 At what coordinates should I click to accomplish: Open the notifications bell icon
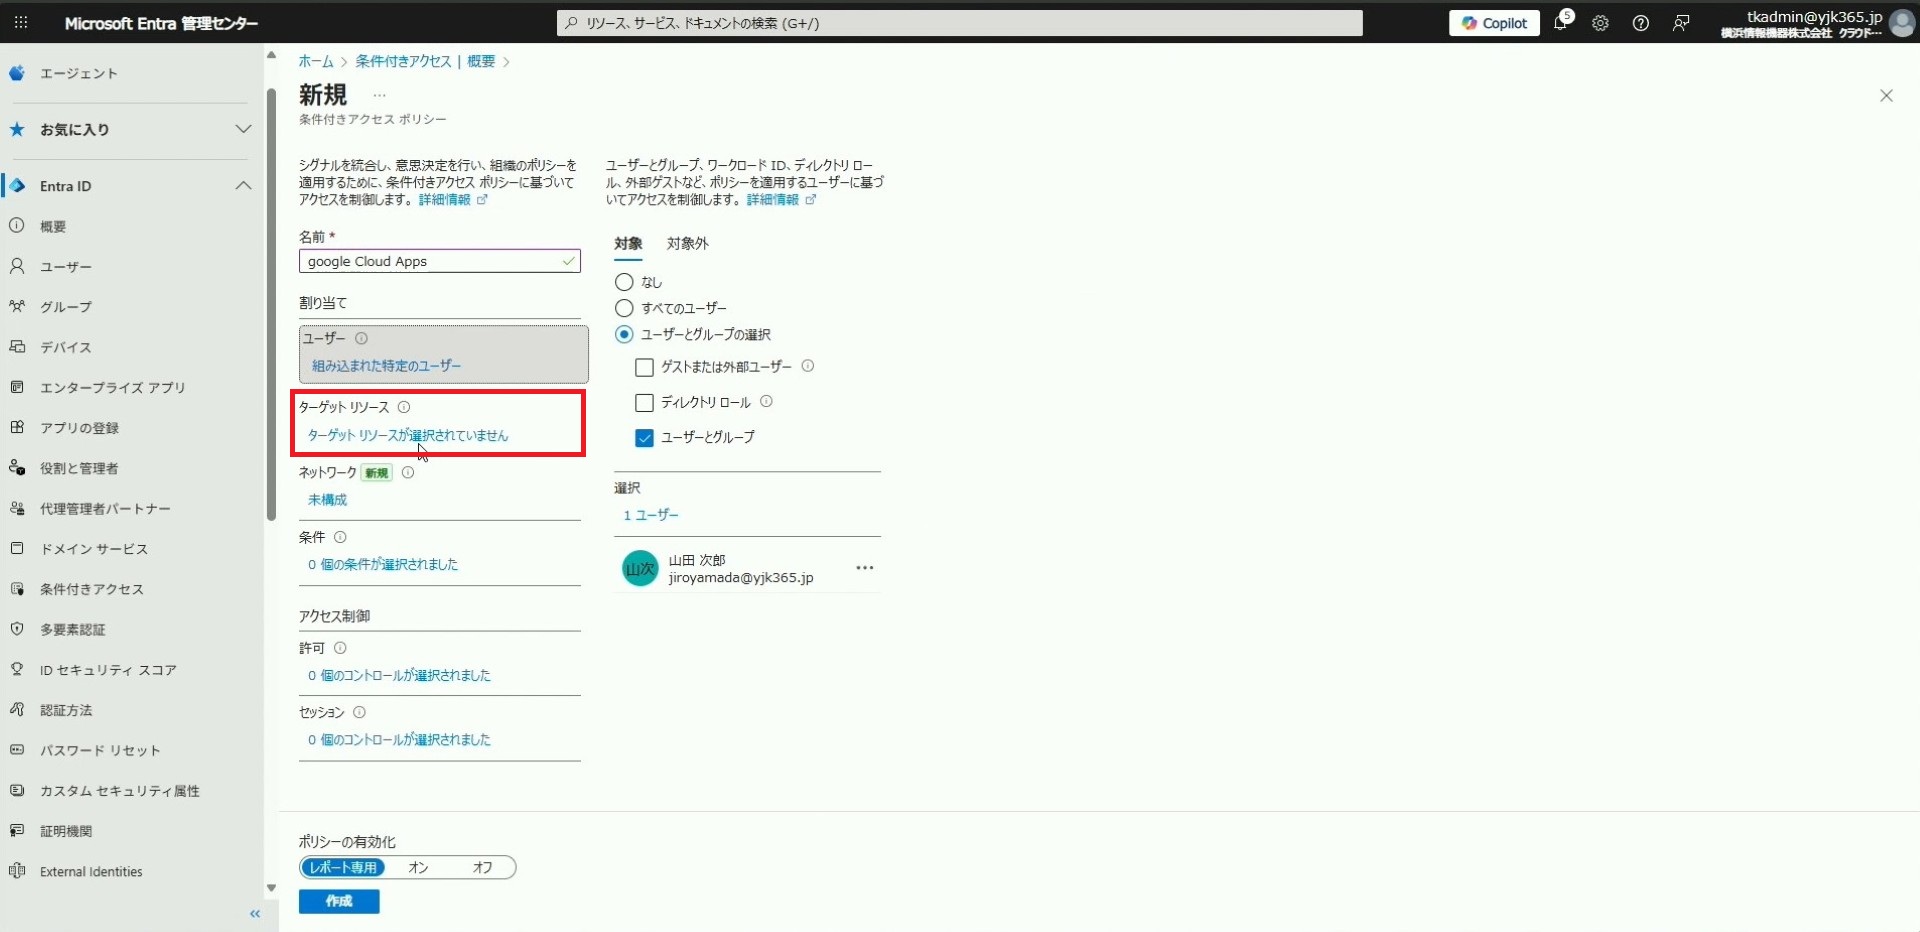tap(1560, 23)
